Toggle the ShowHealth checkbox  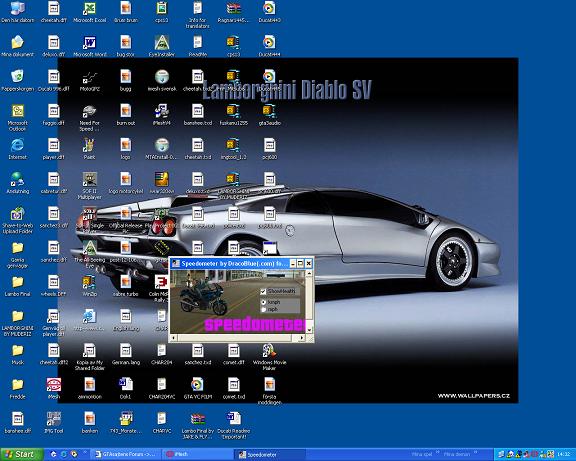(x=263, y=291)
